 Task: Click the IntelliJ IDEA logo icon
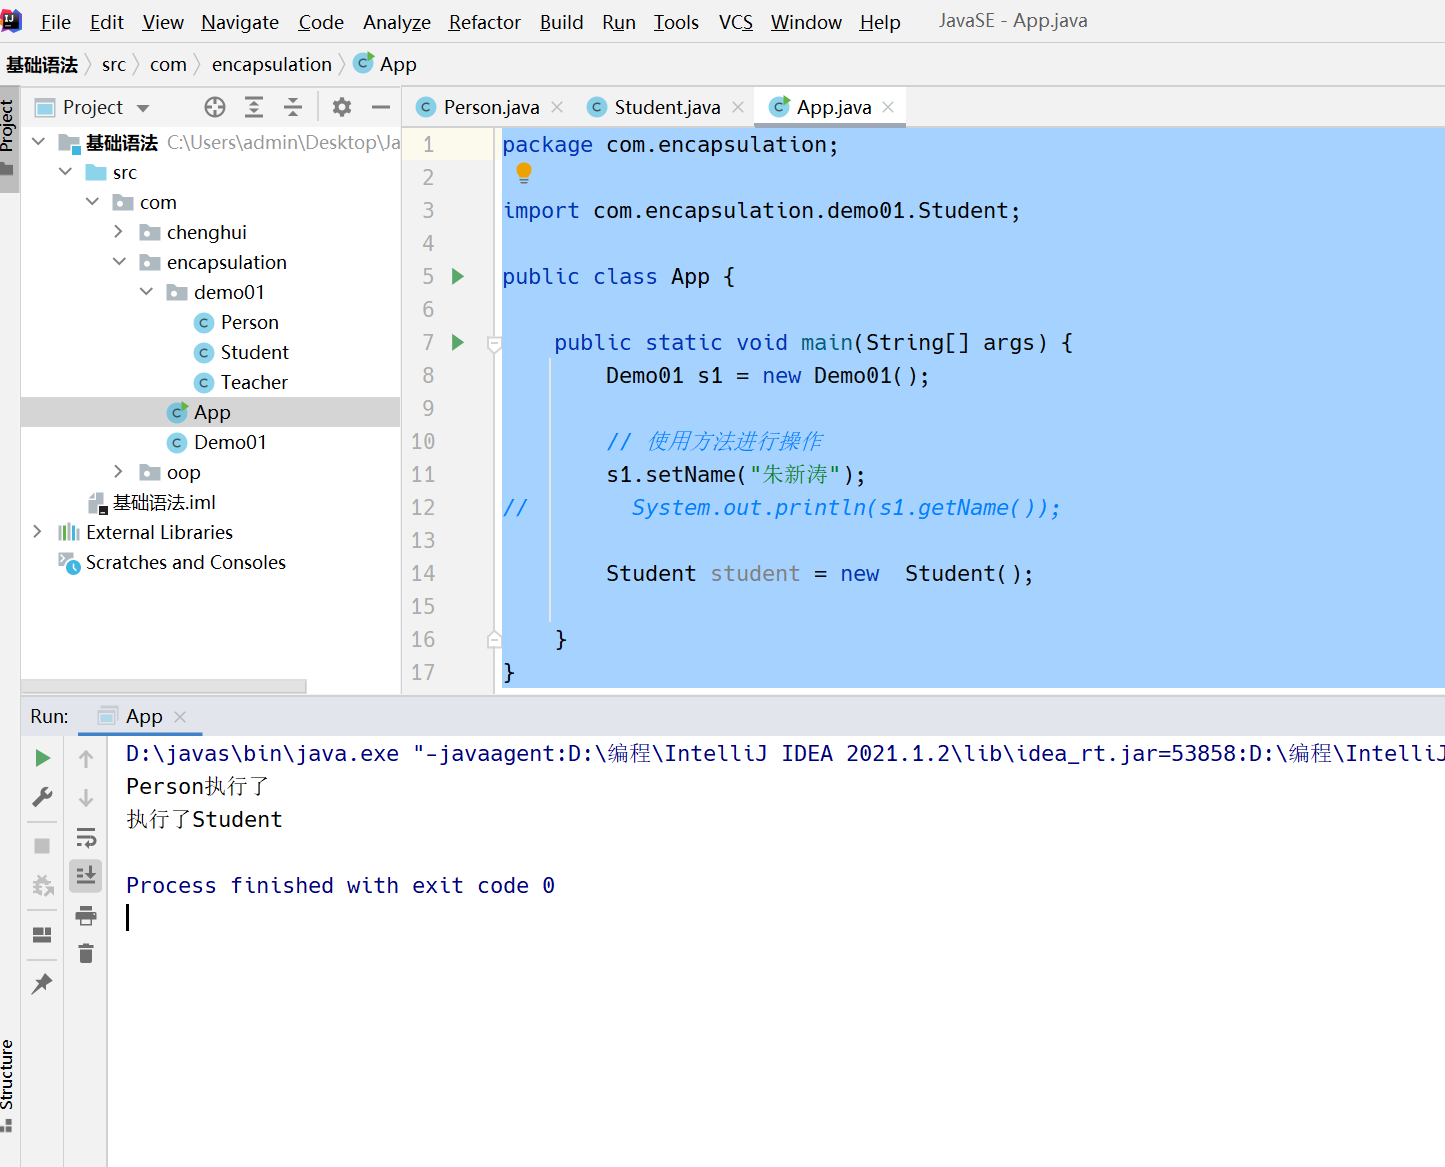11,21
